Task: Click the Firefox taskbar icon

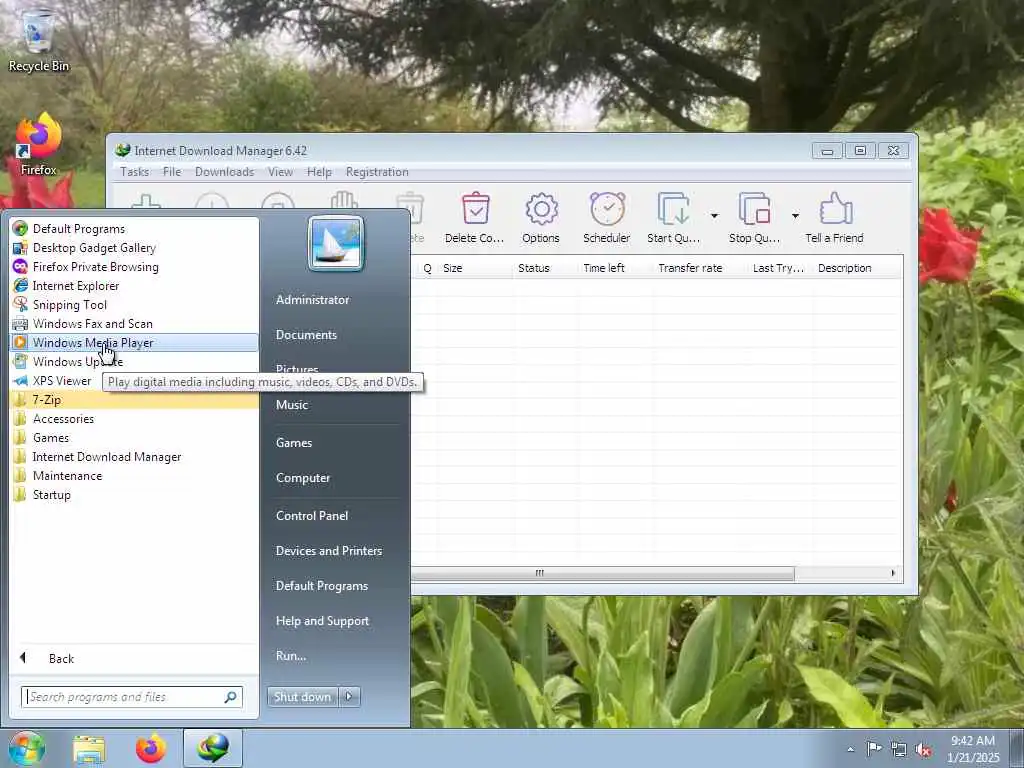Action: [x=151, y=748]
